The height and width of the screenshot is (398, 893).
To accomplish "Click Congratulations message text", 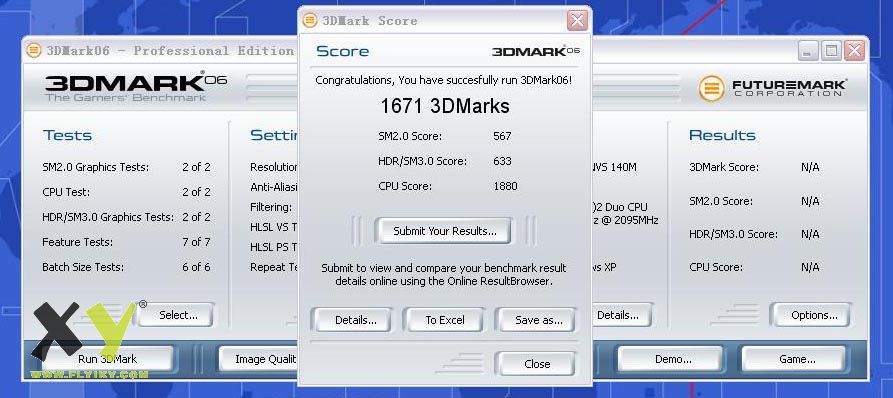I will pos(444,80).
